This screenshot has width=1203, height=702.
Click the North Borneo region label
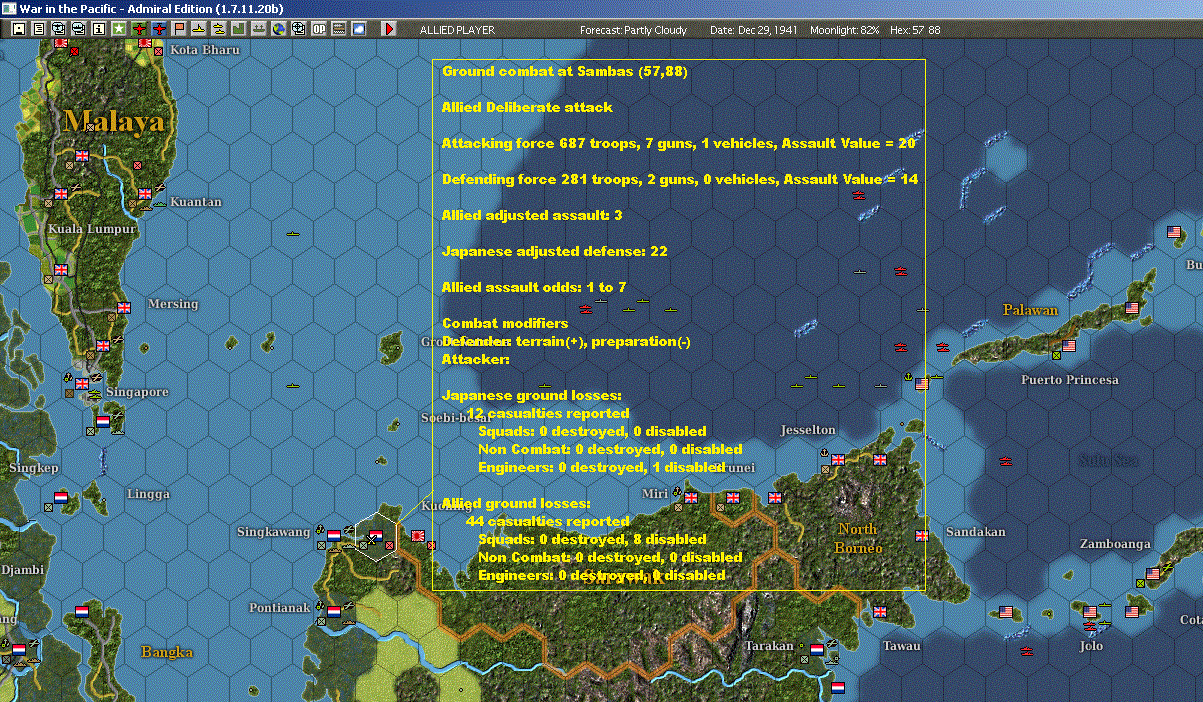pyautogui.click(x=858, y=538)
